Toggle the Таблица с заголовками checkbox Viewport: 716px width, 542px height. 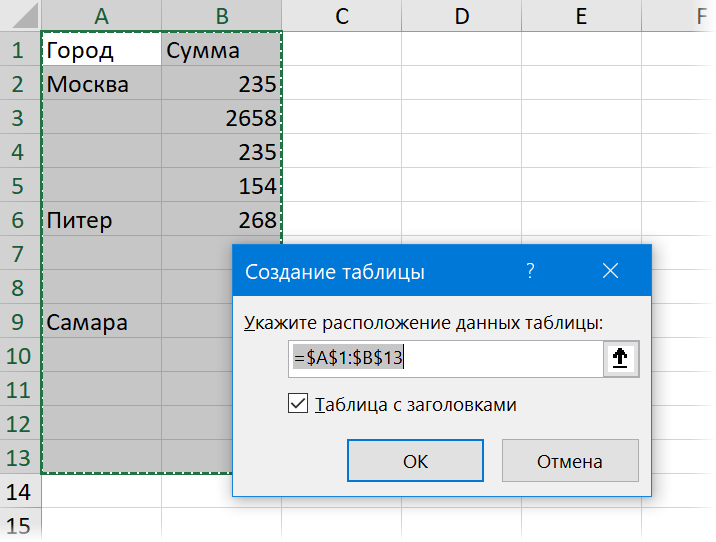[298, 404]
